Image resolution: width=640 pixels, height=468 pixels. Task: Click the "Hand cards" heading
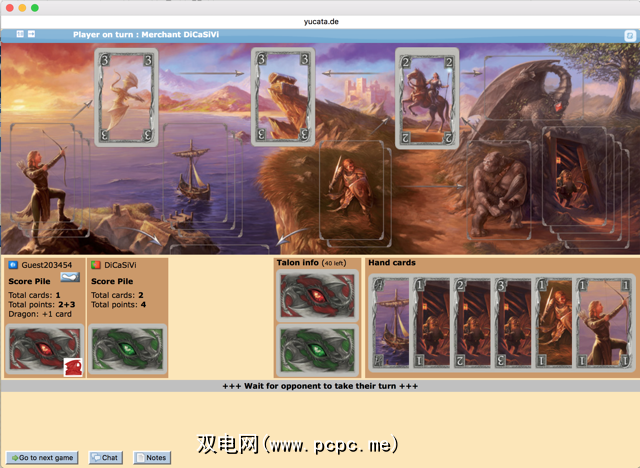392,263
